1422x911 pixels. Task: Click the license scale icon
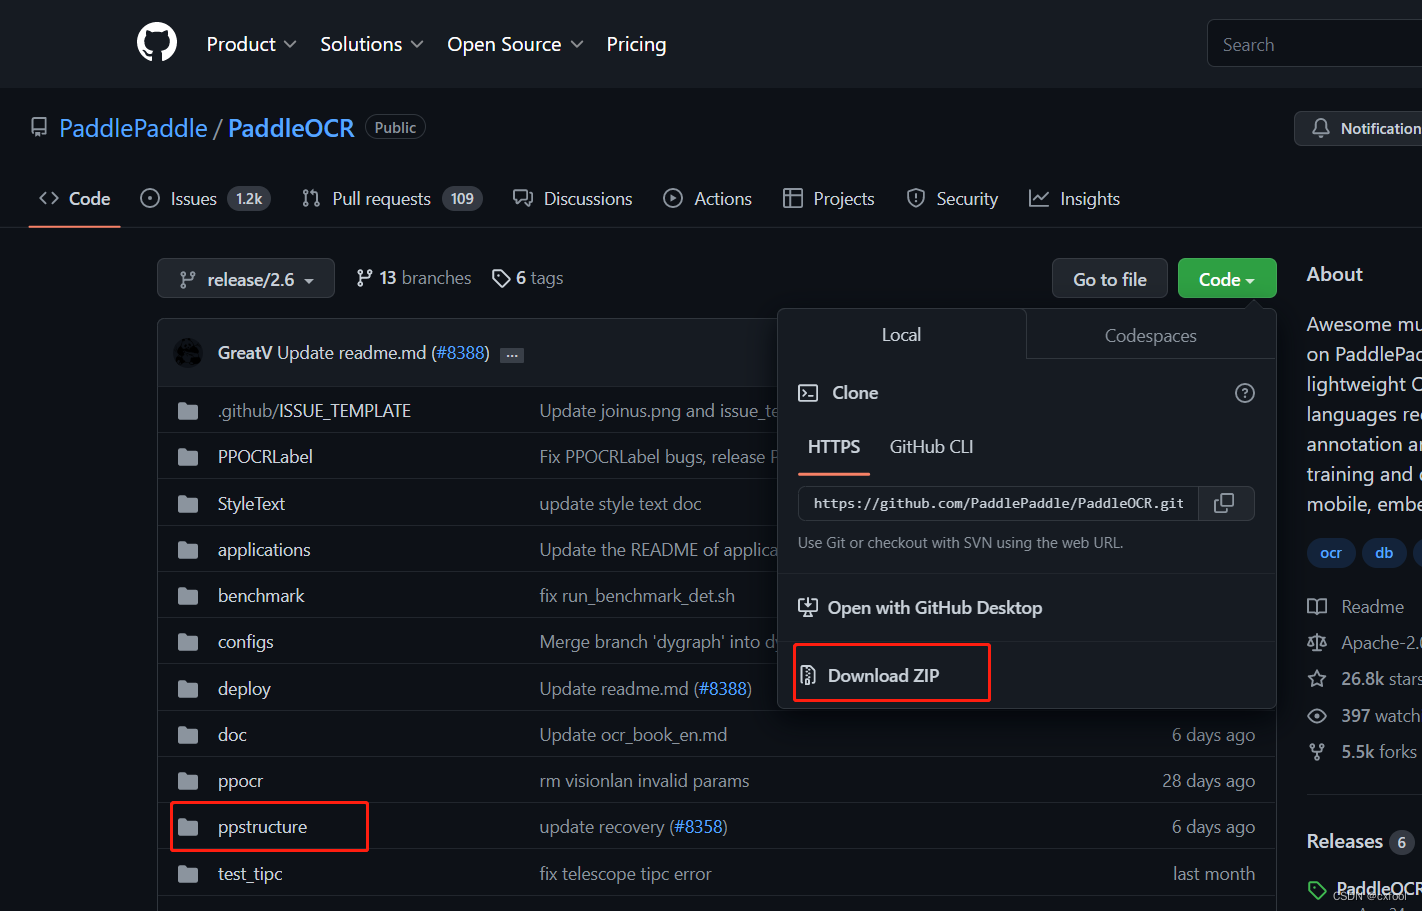[x=1317, y=643]
